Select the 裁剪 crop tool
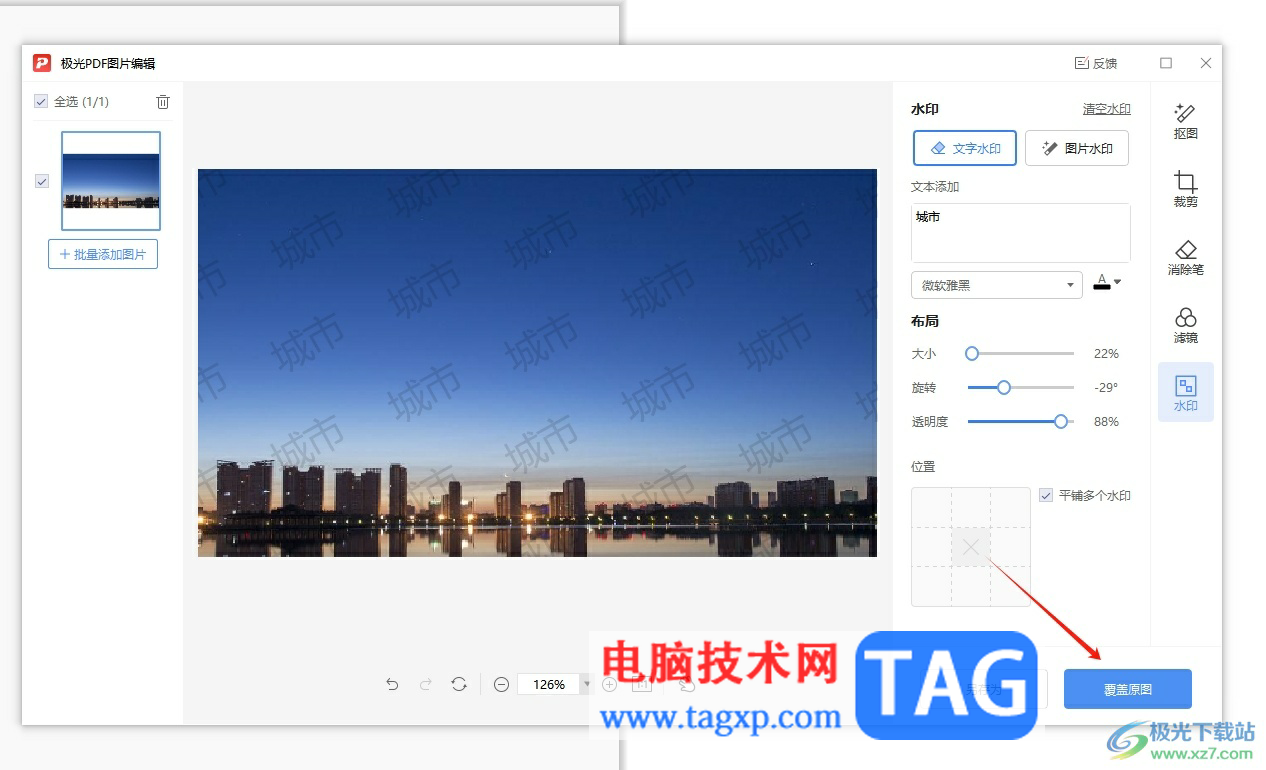The width and height of the screenshot is (1266, 770). click(1185, 188)
